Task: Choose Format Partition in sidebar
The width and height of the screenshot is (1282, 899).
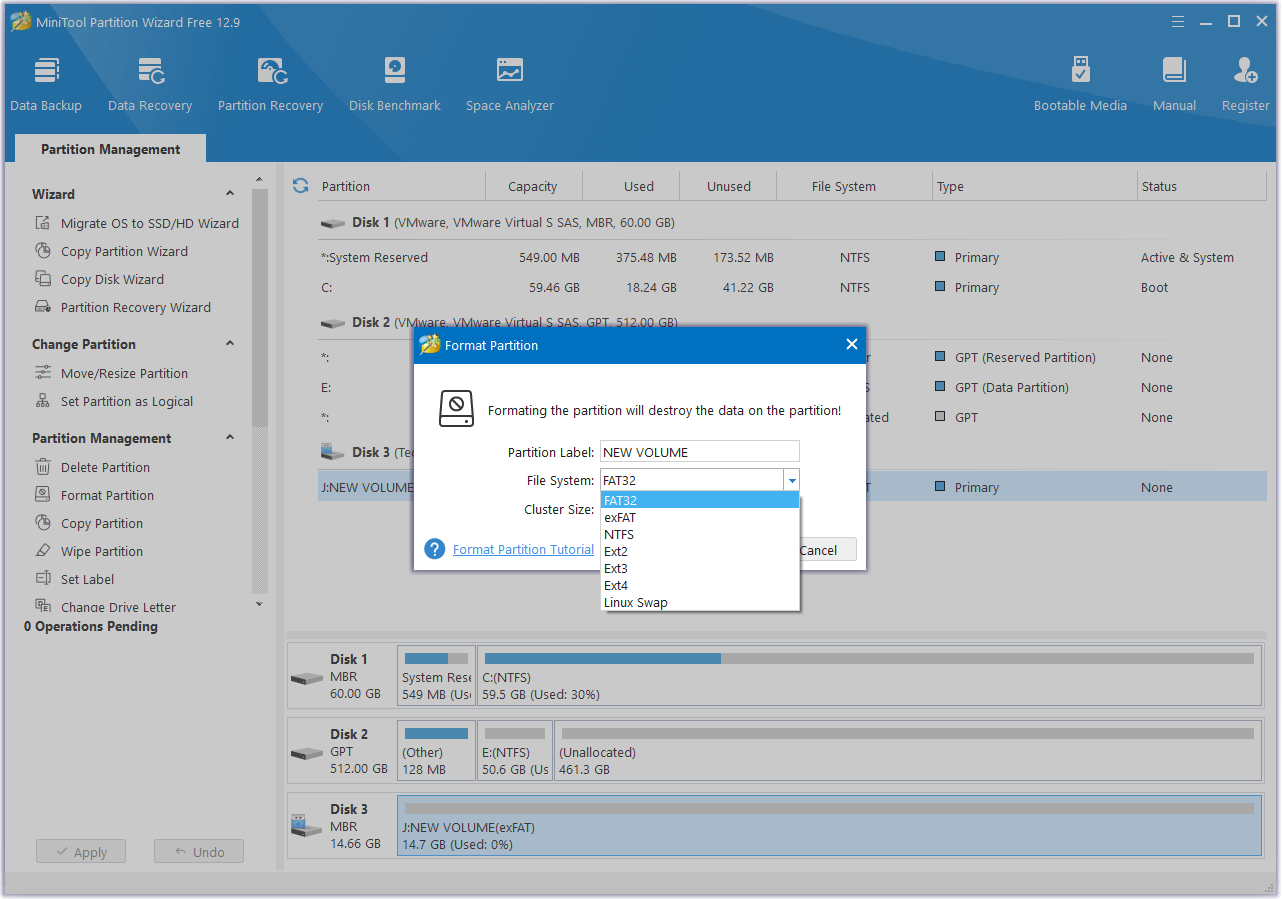Action: click(x=95, y=495)
